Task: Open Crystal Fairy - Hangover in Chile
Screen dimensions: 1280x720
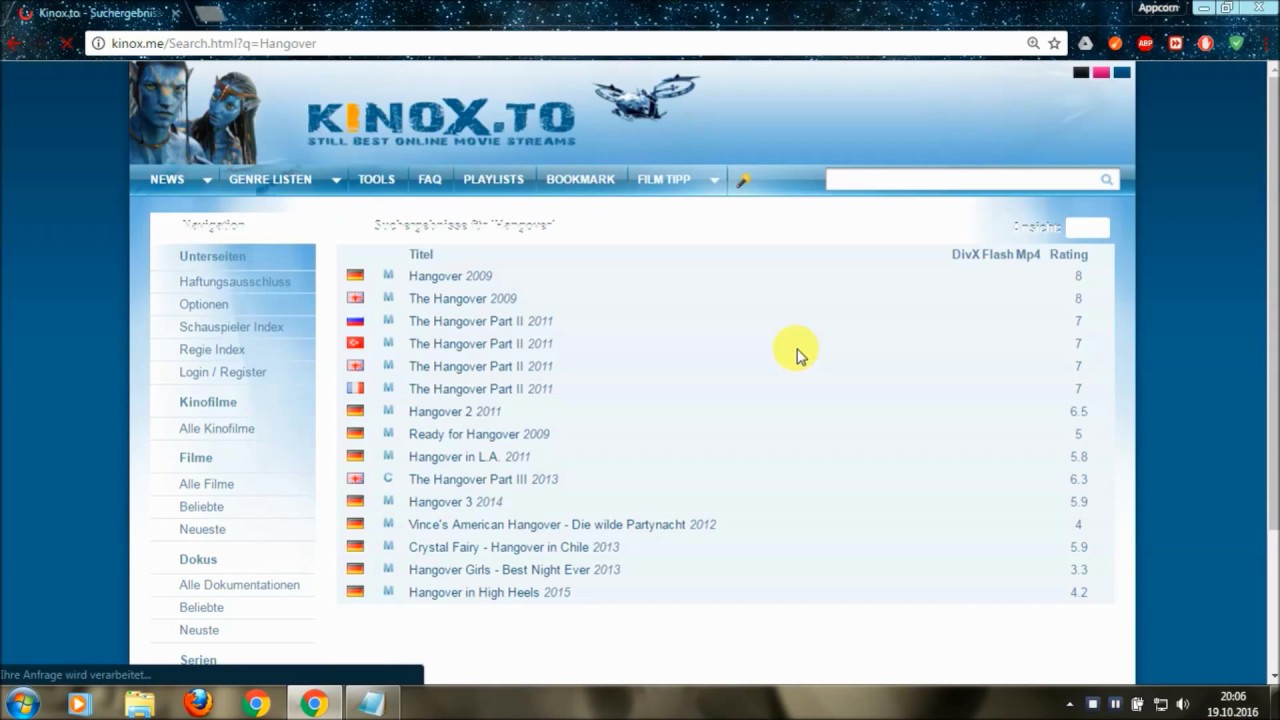Action: (514, 547)
